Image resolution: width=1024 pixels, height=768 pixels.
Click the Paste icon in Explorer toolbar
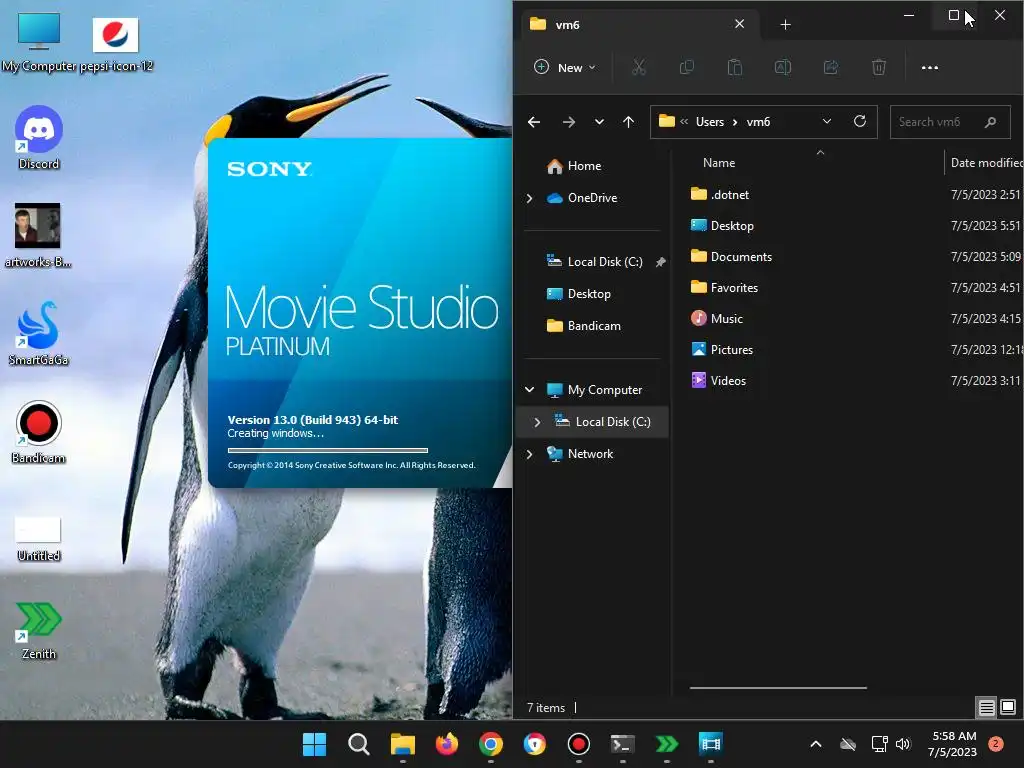pyautogui.click(x=735, y=67)
